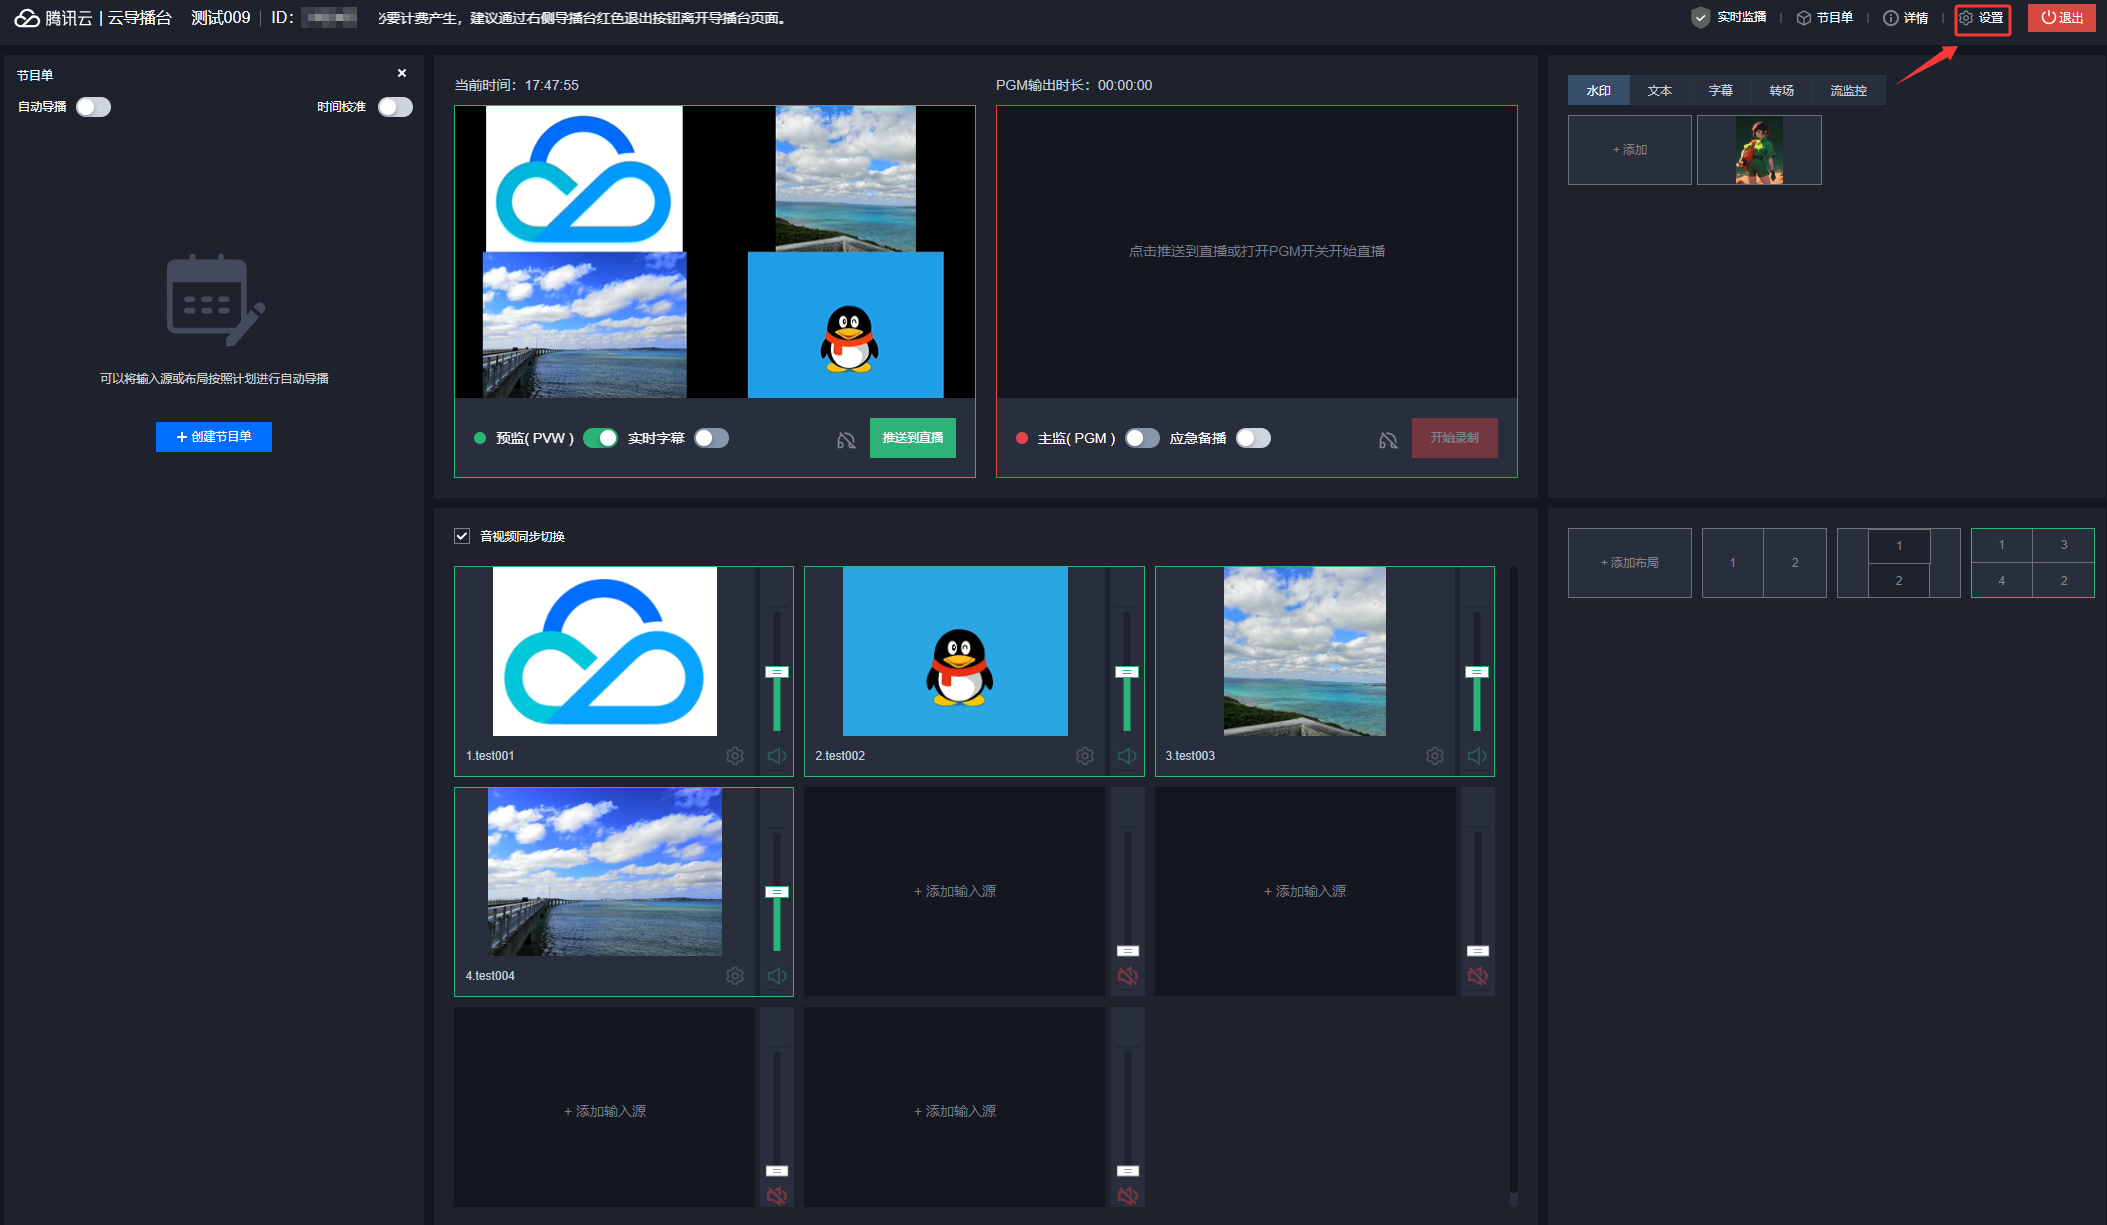
Task: Enable the PGM main monitor switch
Action: tap(1142, 438)
